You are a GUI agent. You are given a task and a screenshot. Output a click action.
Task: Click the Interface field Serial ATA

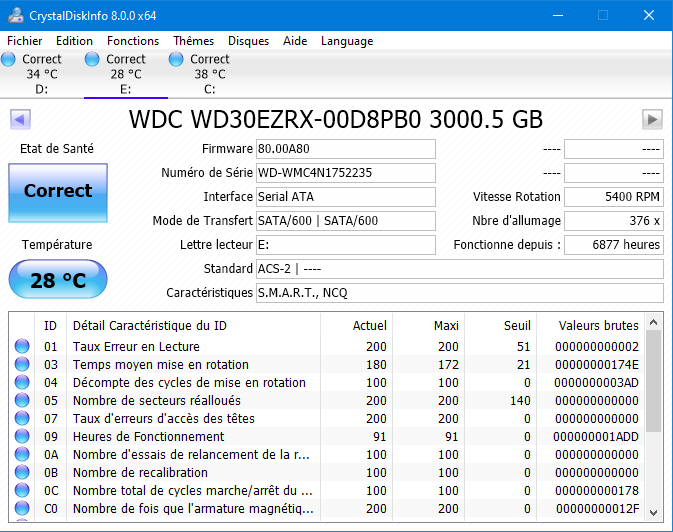coord(346,197)
